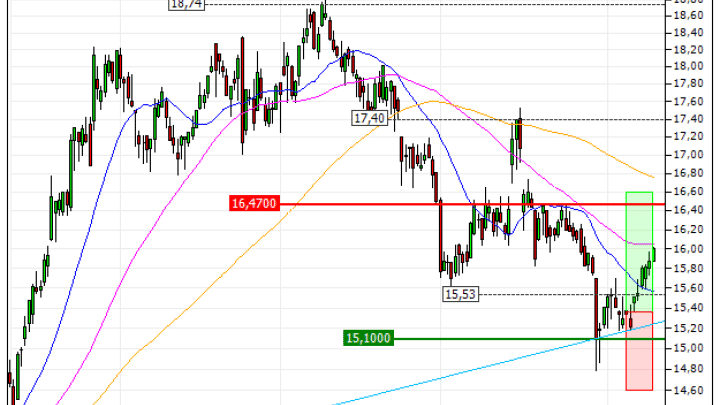The width and height of the screenshot is (720, 405).
Task: Select the green profit target rectangle
Action: coord(639,252)
